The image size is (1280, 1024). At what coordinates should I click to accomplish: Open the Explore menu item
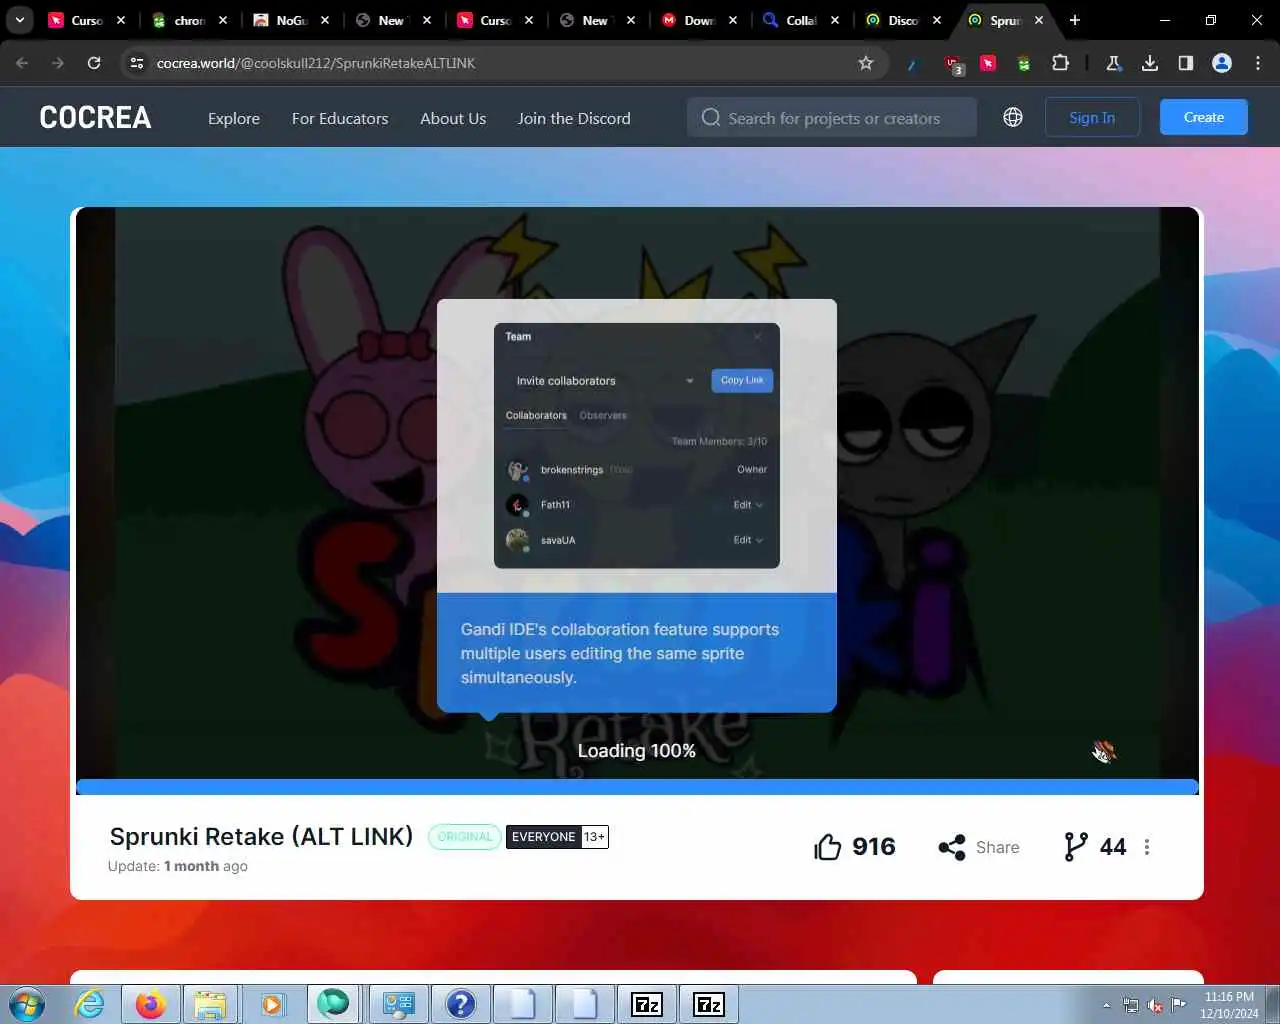point(234,118)
